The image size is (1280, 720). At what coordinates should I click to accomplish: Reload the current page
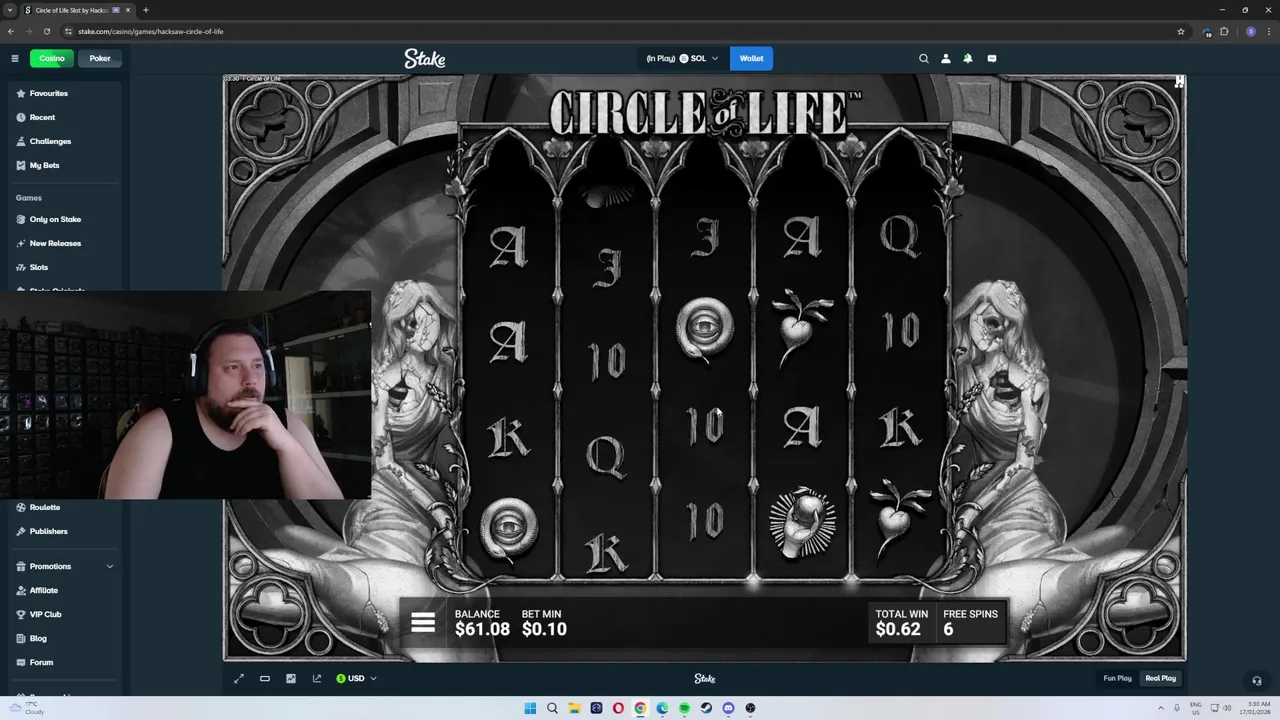coord(47,31)
